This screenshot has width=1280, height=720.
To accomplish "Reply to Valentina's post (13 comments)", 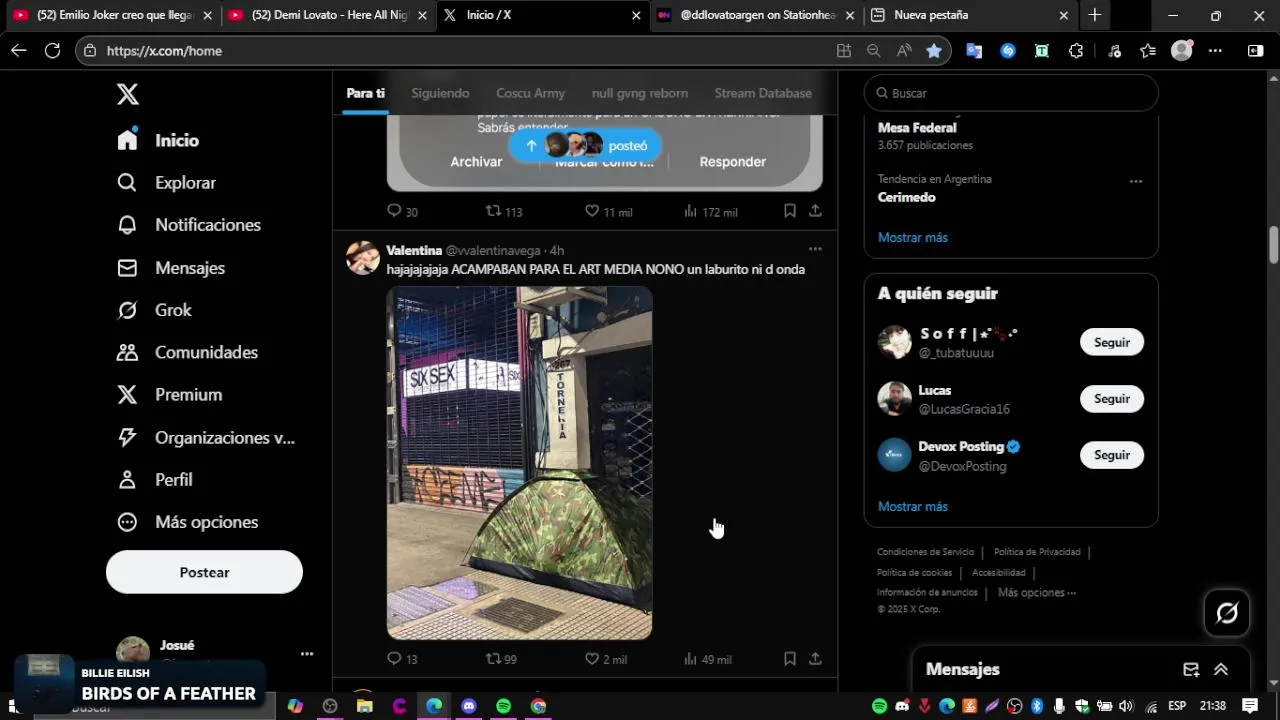I will (402, 659).
